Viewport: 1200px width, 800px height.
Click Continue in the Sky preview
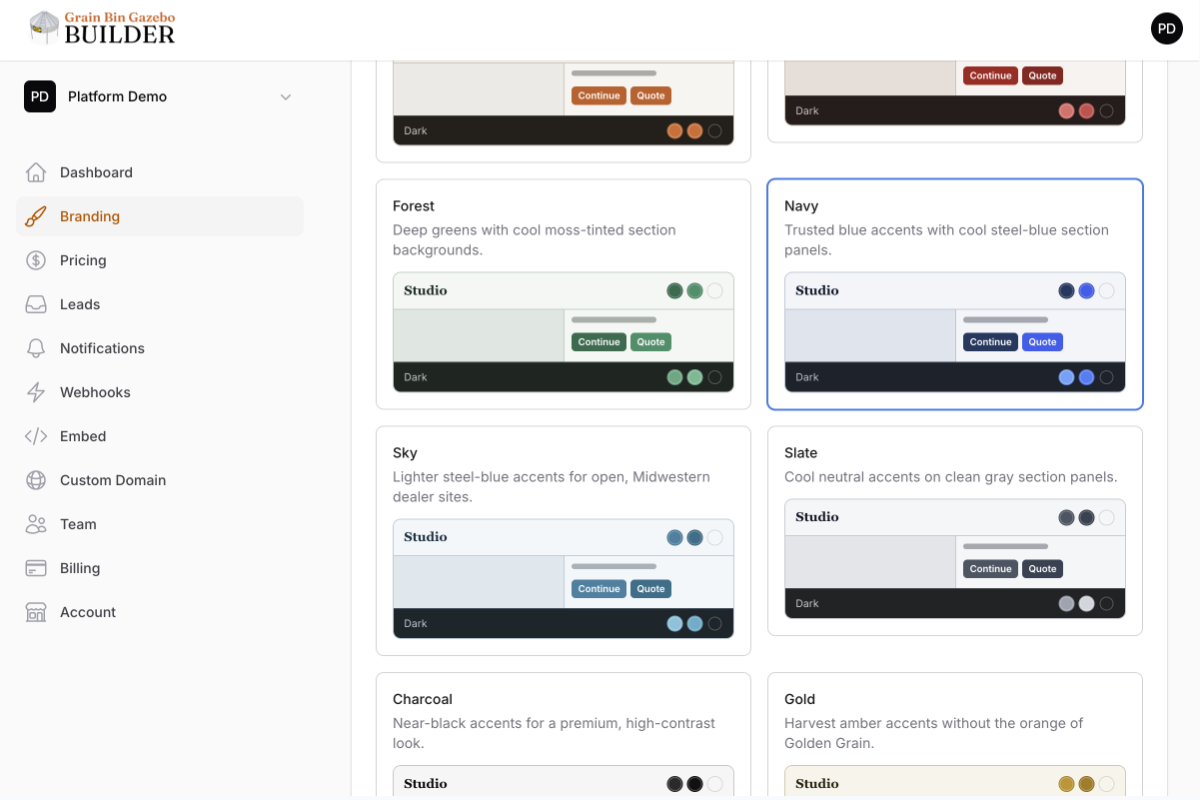click(599, 589)
